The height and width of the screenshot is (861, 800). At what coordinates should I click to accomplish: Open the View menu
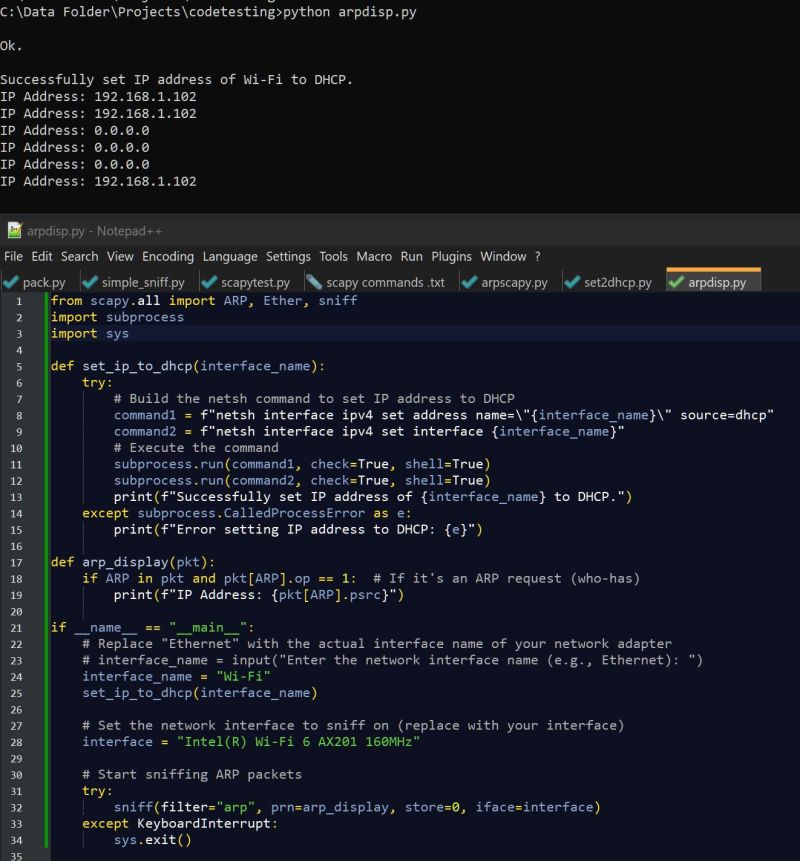pyautogui.click(x=120, y=256)
